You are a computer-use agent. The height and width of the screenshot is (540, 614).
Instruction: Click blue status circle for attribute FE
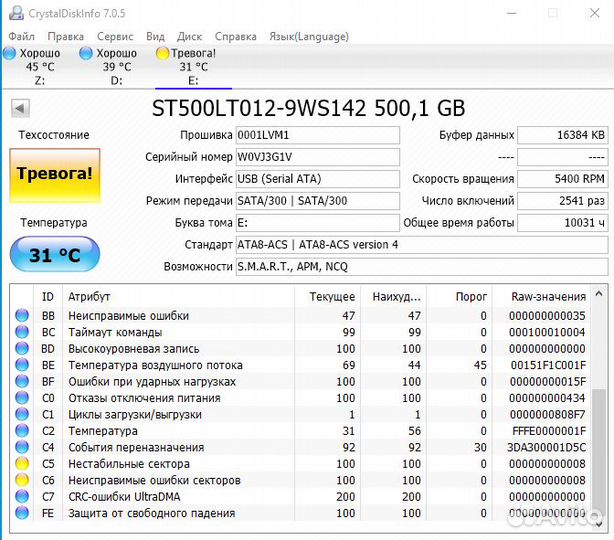[x=22, y=513]
